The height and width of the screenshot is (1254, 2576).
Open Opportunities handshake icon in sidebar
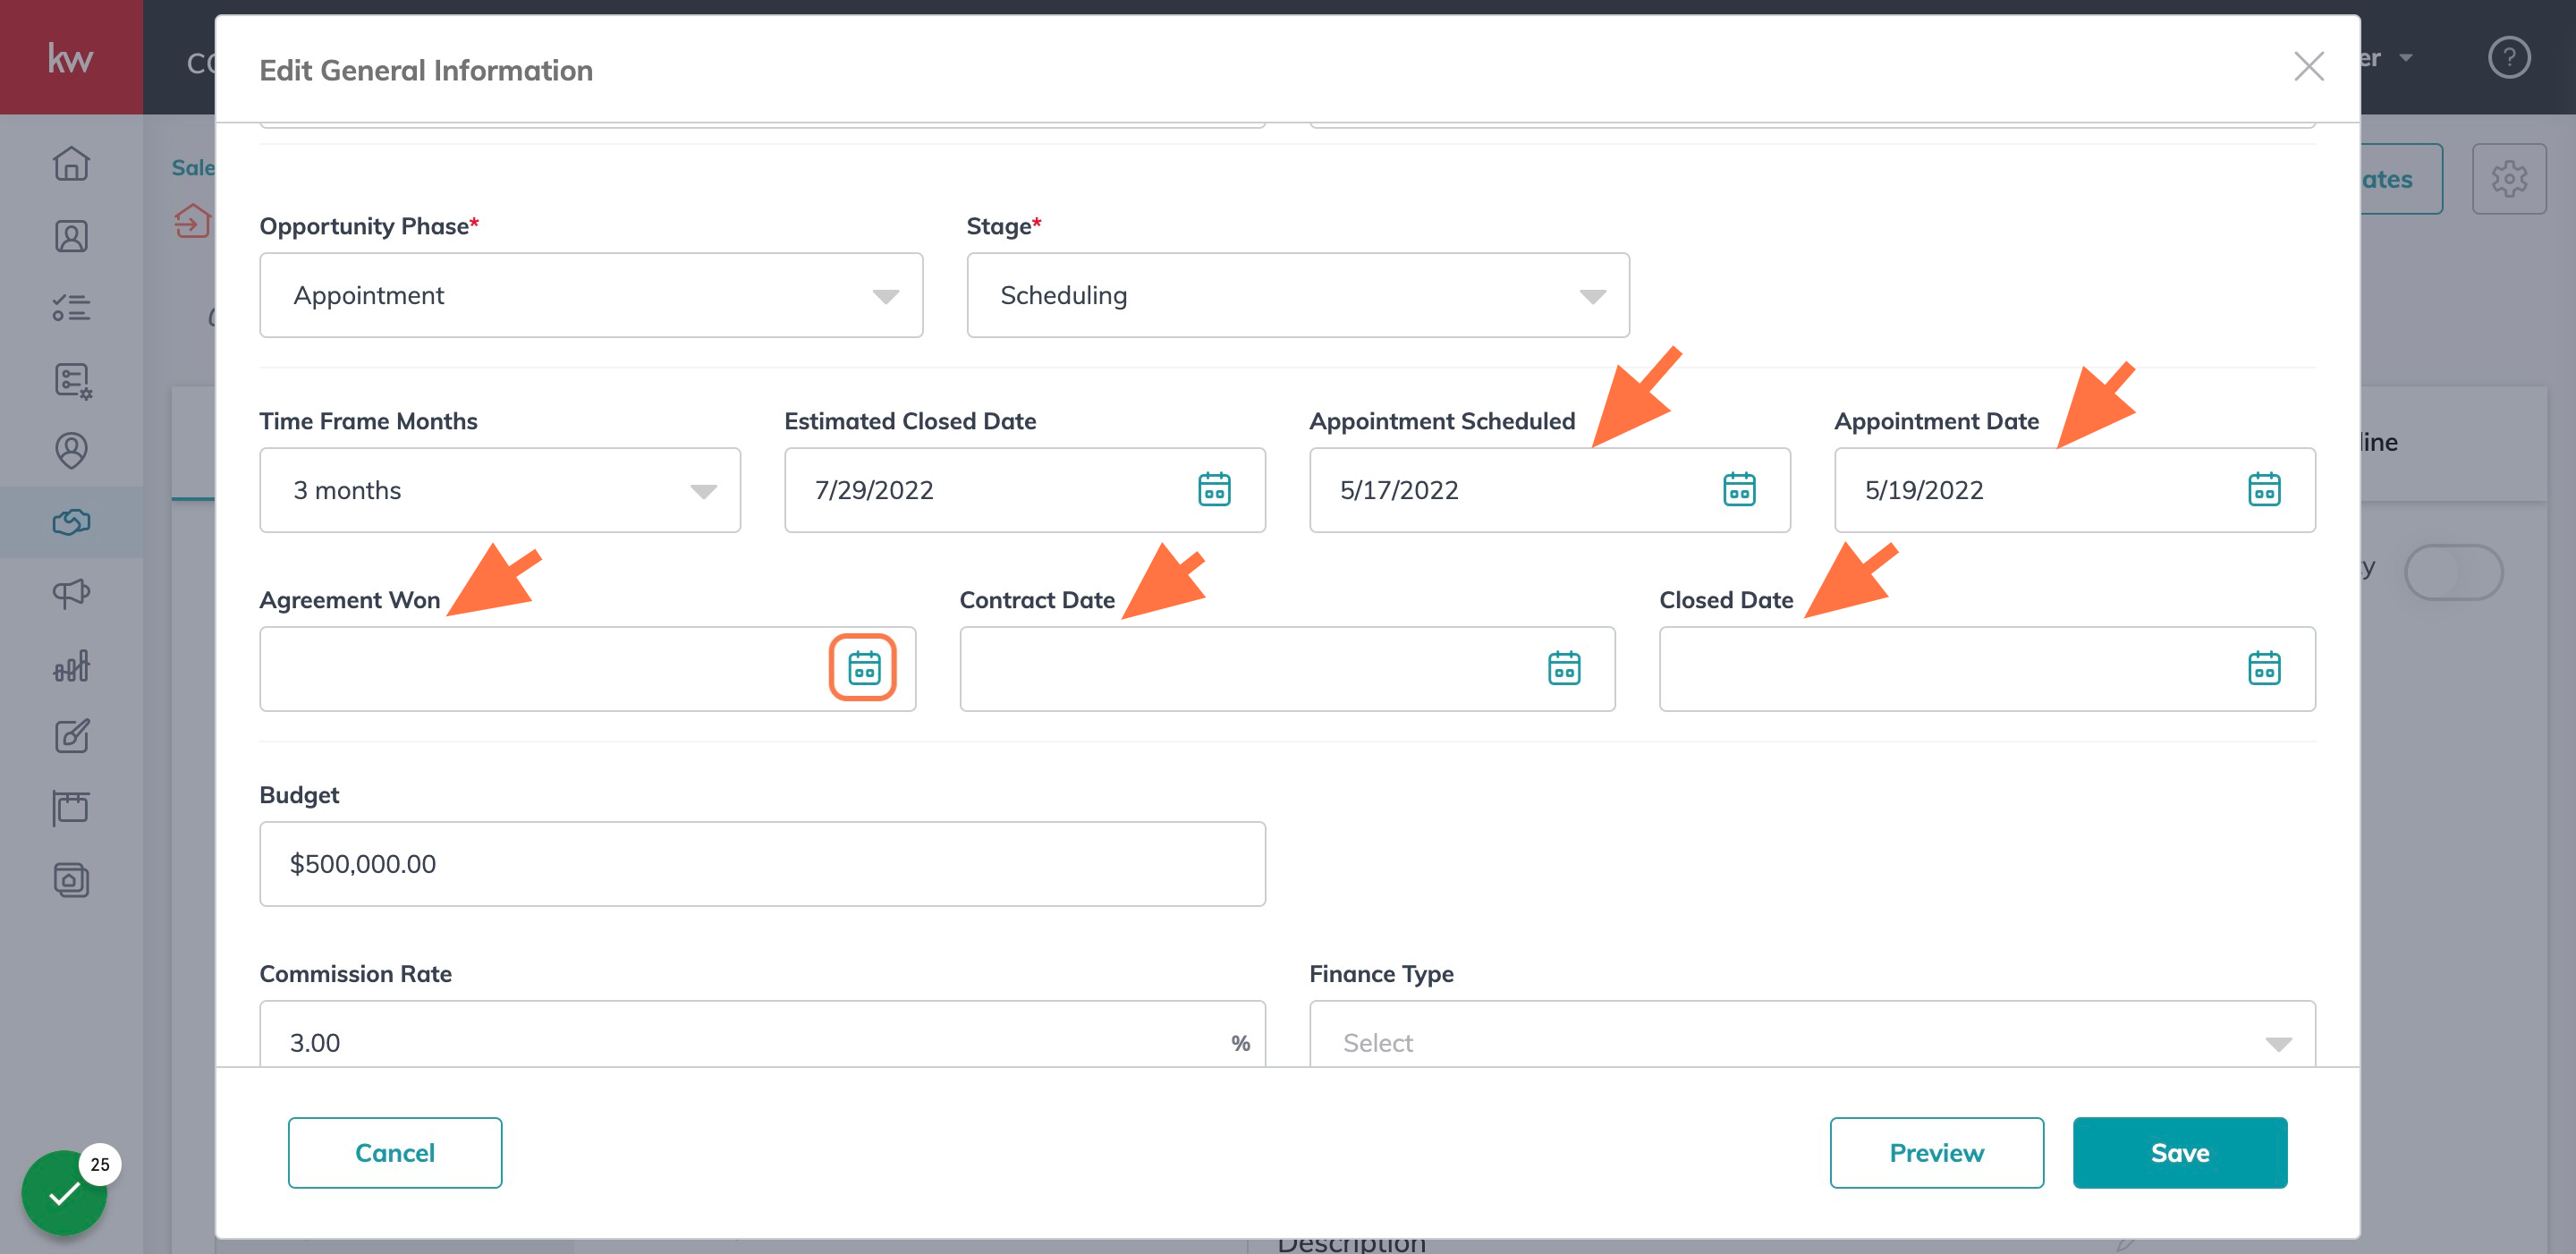(x=71, y=522)
